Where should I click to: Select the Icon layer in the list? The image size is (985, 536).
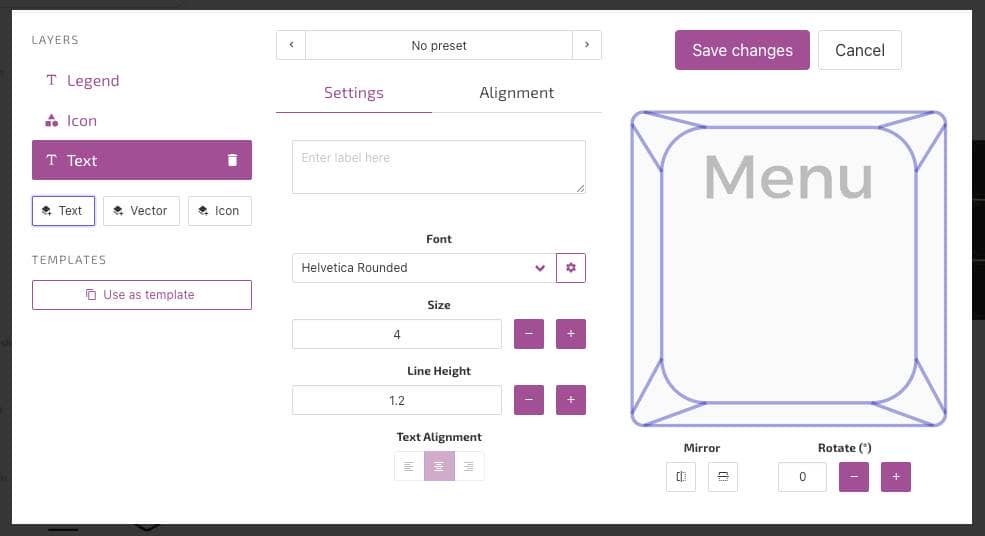click(x=81, y=121)
